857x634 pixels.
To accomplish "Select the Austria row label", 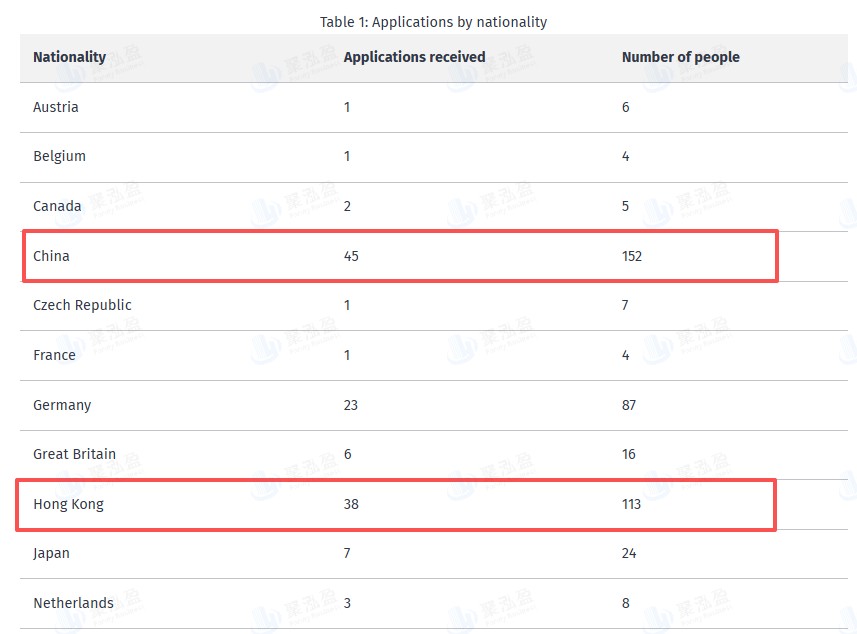I will click(55, 107).
